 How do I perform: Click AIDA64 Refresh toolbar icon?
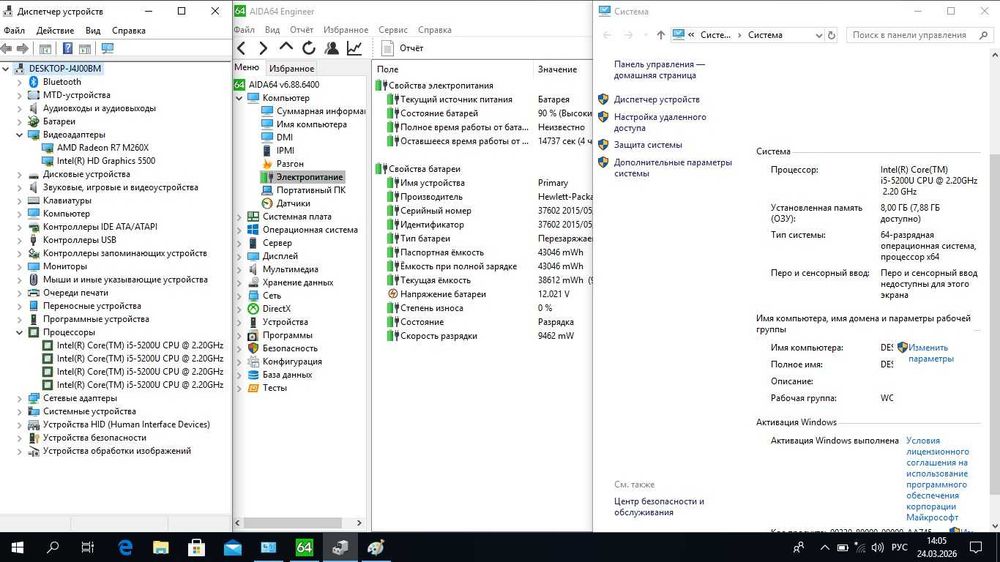pos(309,48)
